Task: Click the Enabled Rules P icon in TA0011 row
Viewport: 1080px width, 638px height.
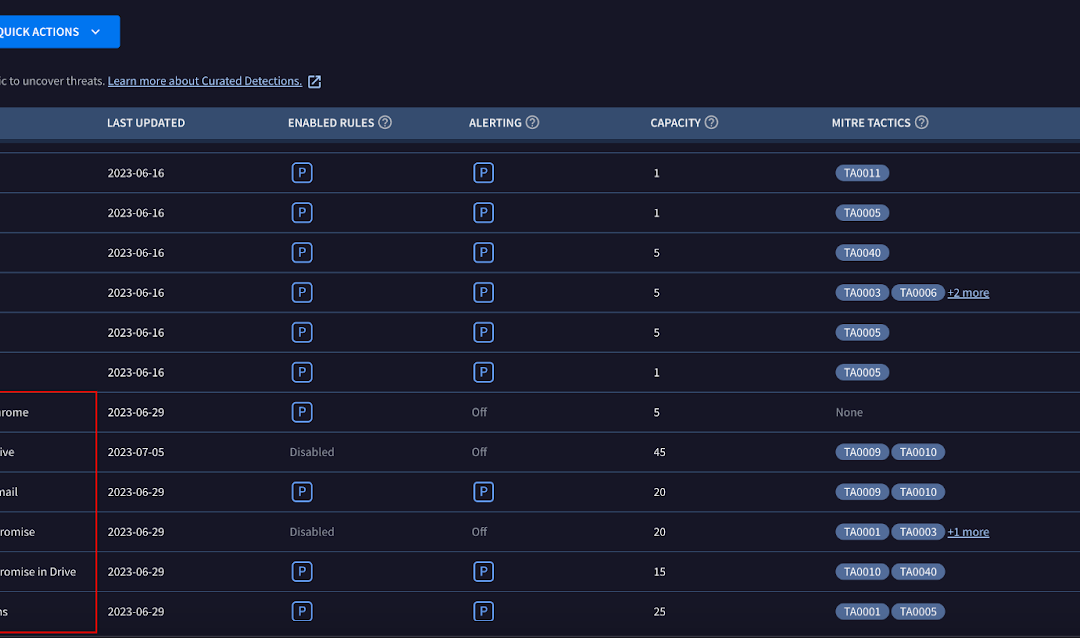Action: point(302,173)
